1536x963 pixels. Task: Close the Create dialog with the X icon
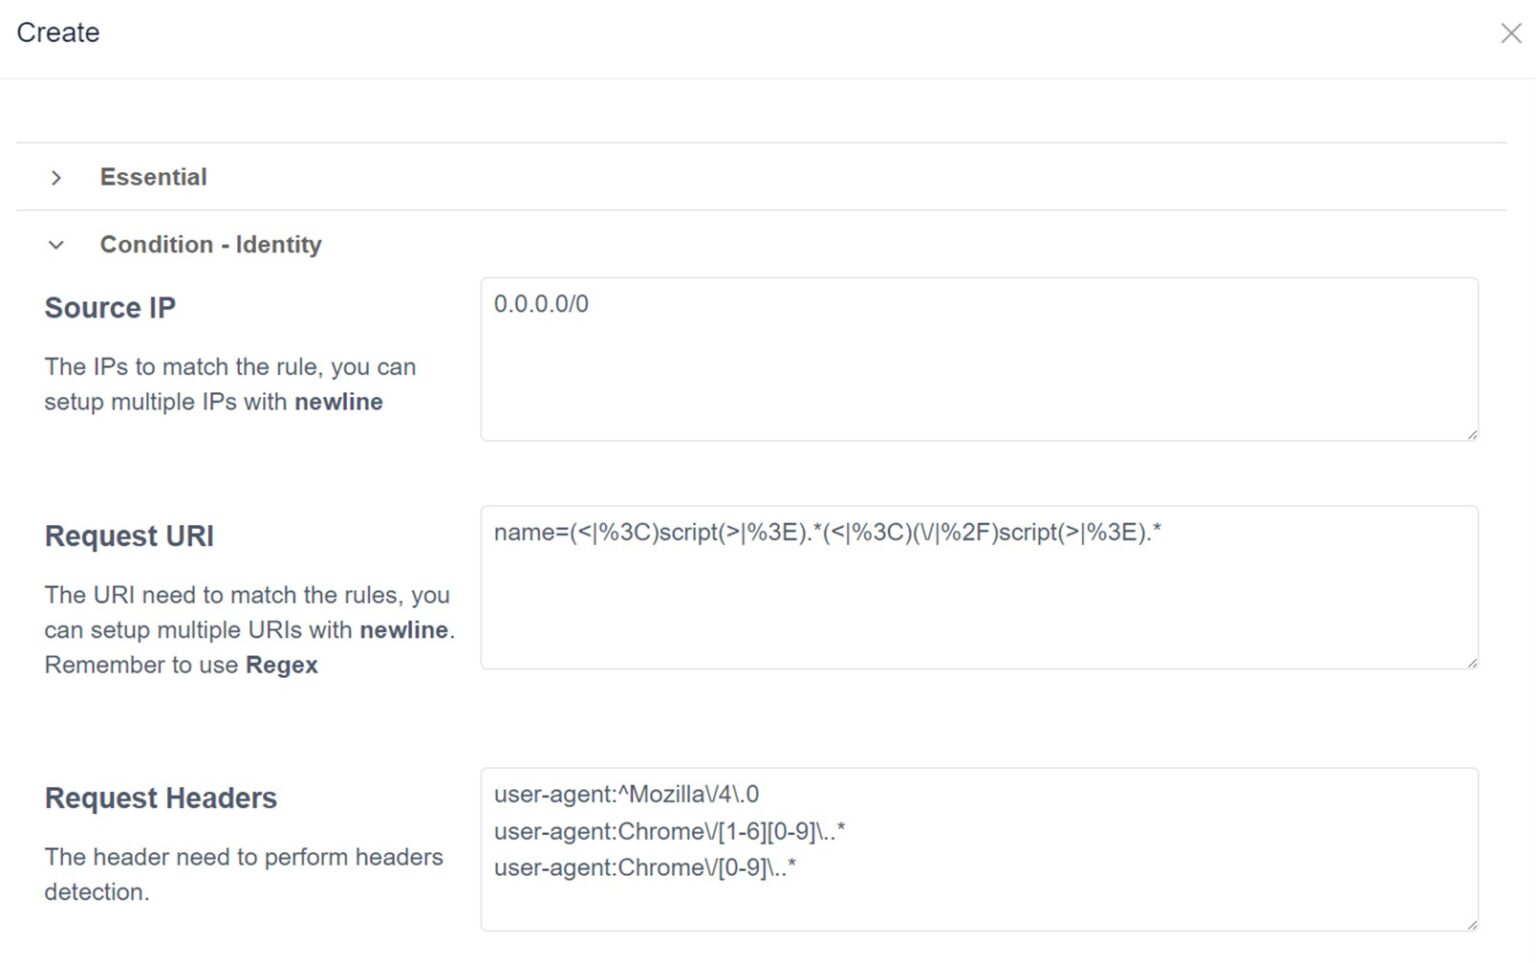1510,33
